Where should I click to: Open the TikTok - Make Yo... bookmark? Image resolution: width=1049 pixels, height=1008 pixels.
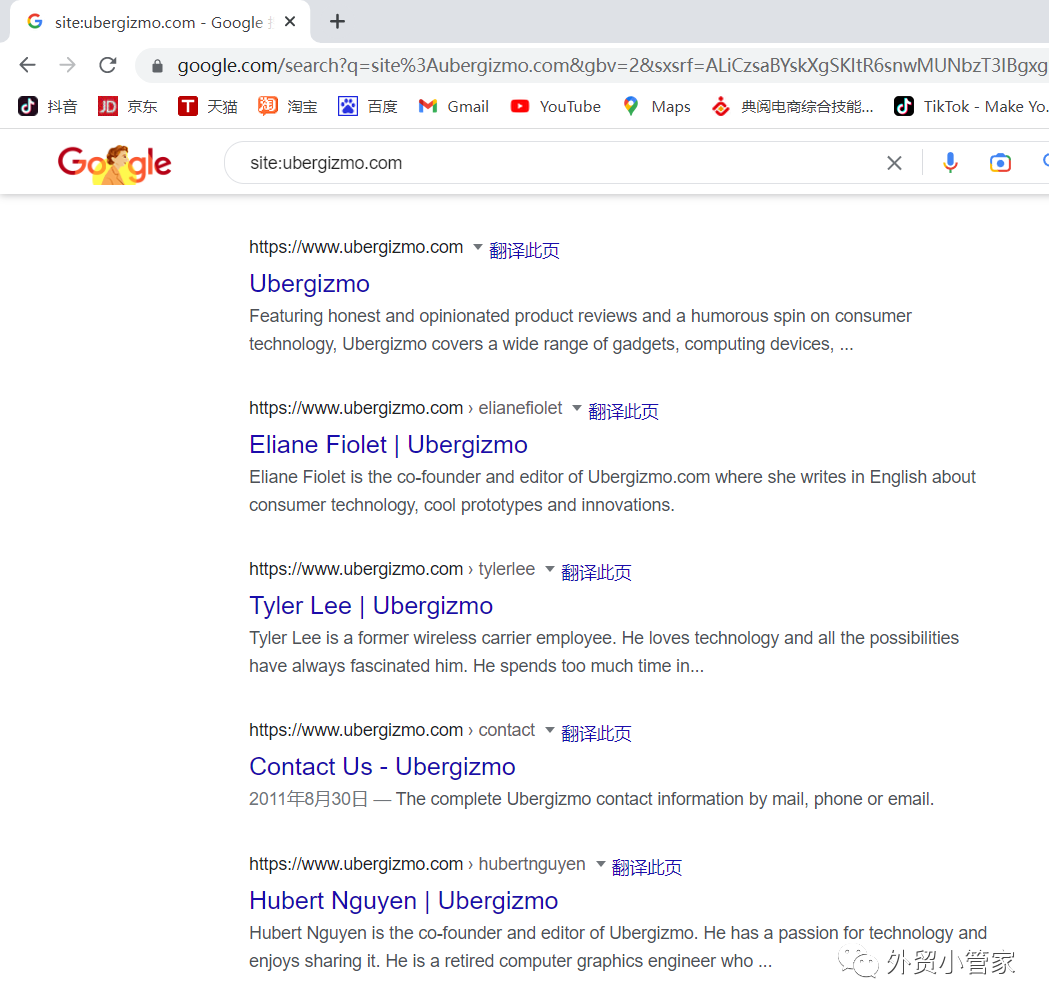(x=970, y=106)
